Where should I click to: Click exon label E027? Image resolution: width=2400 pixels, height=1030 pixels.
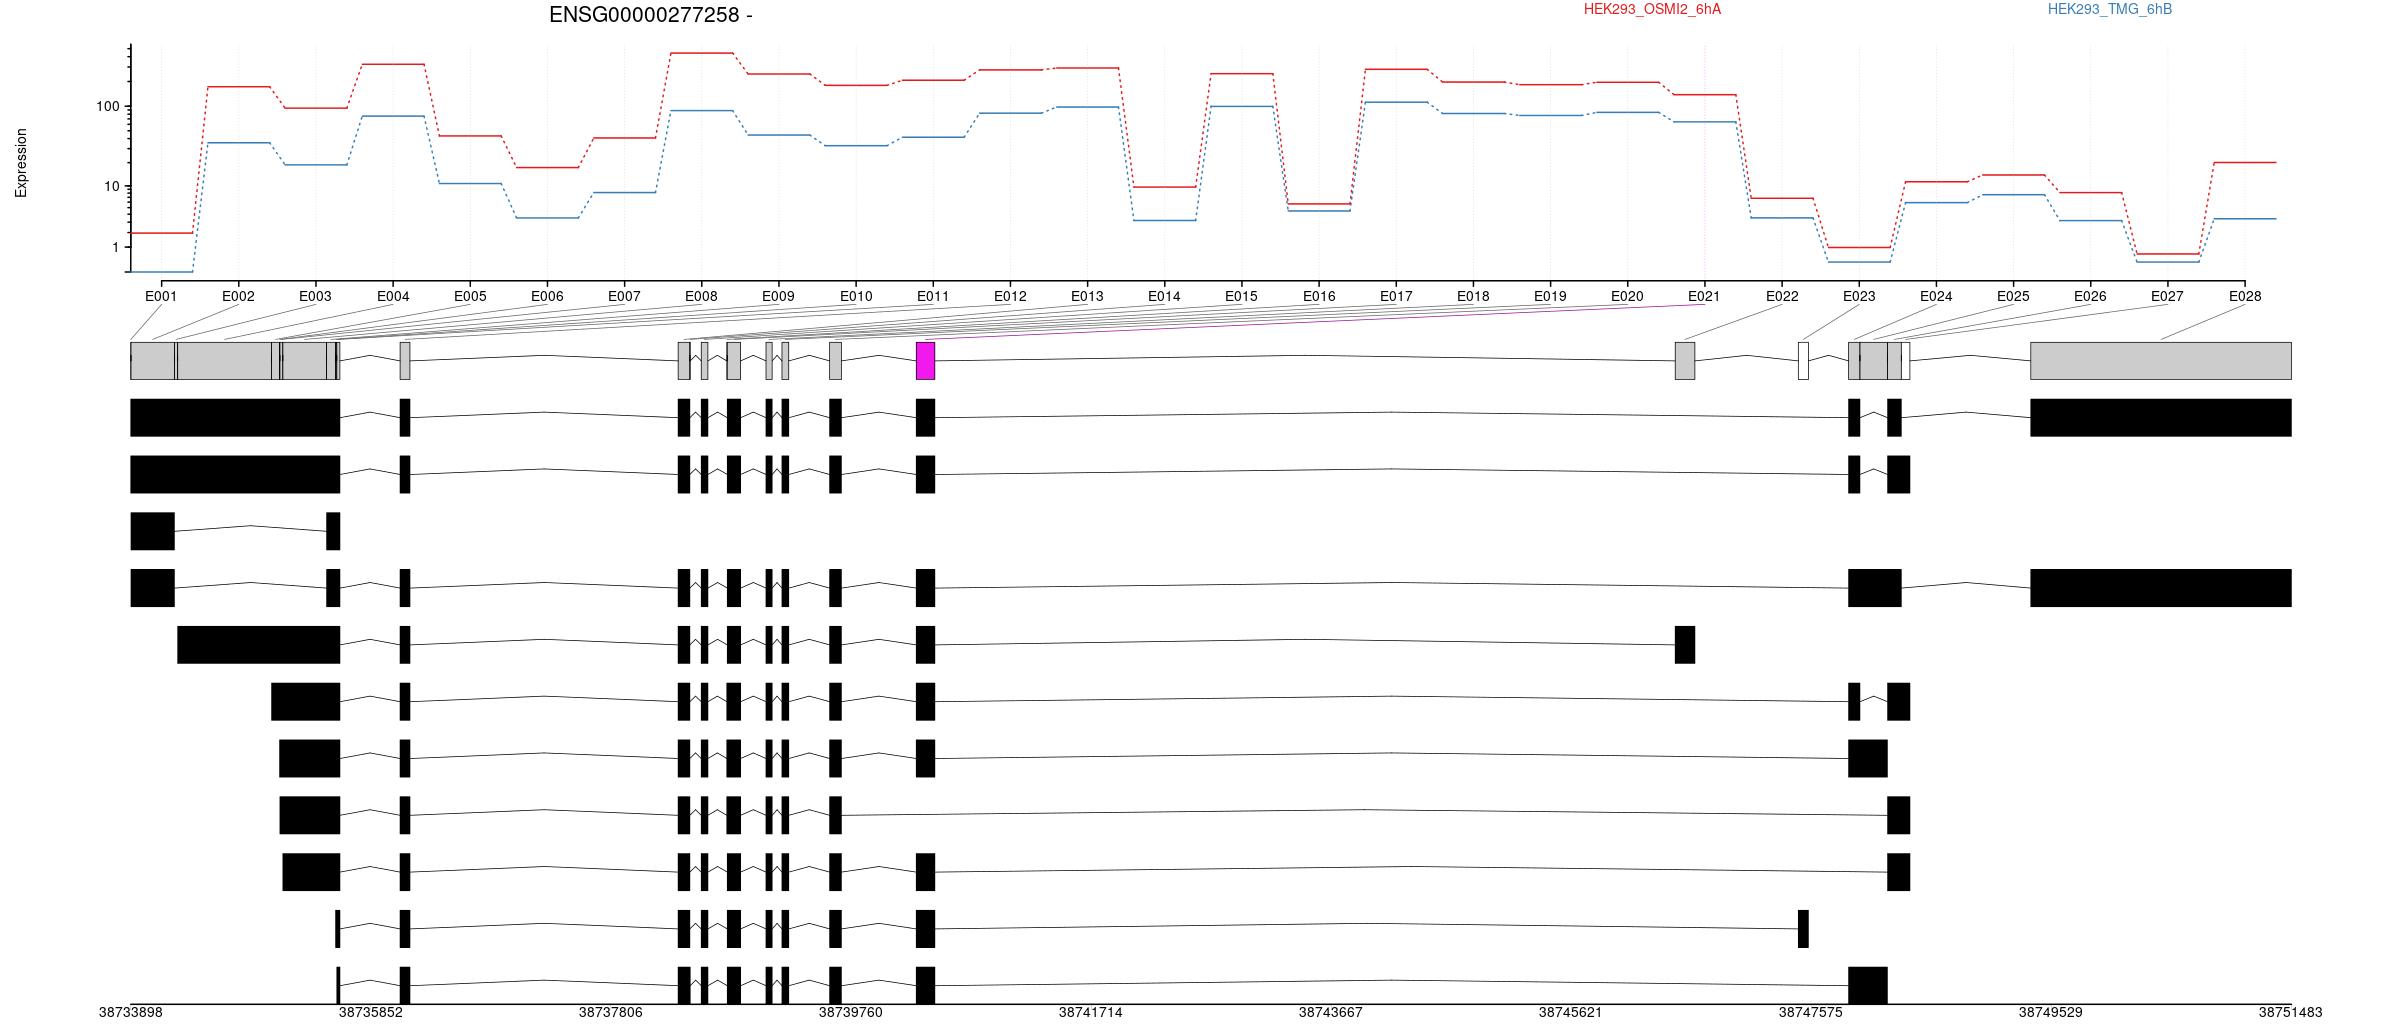[x=2167, y=296]
